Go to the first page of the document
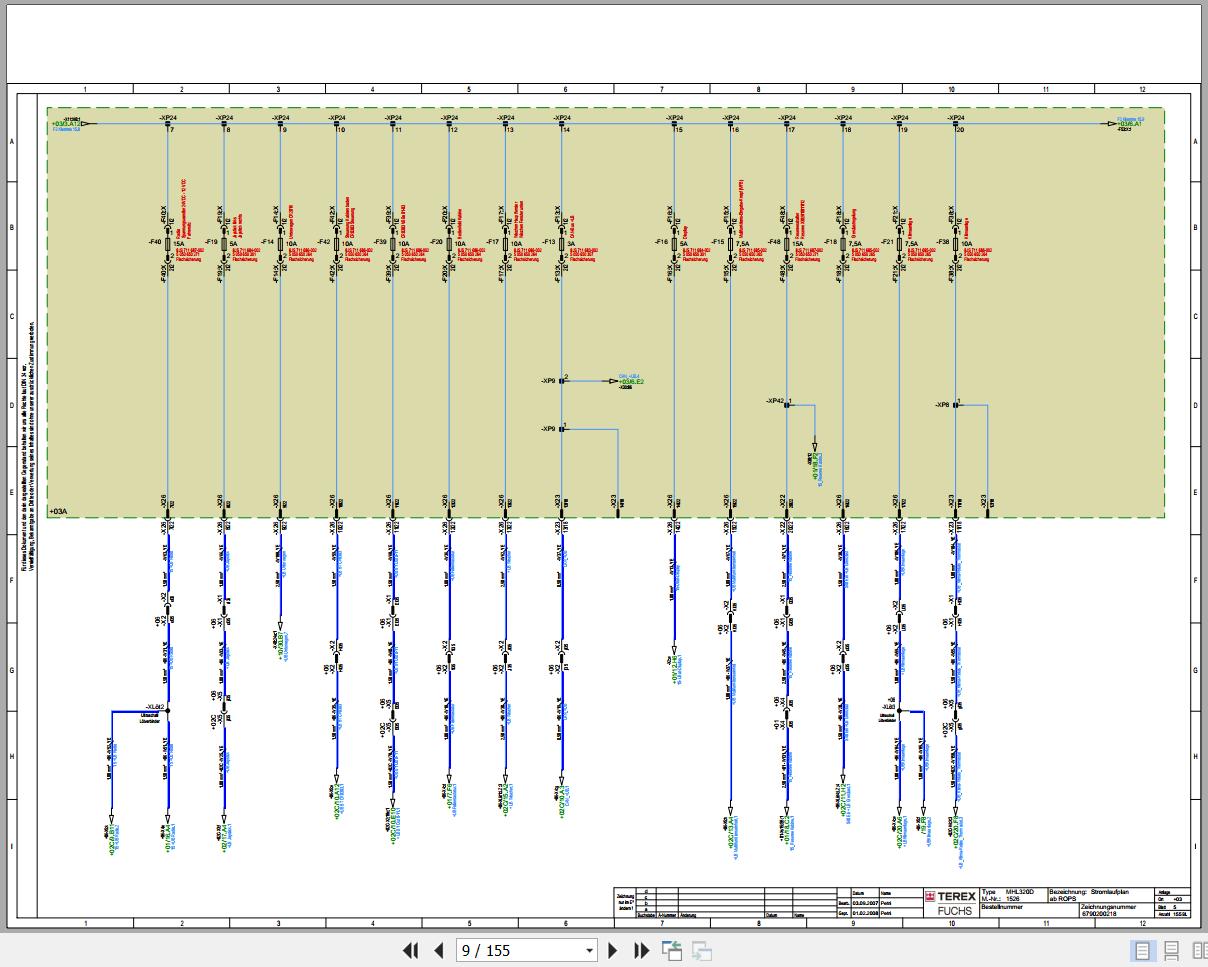The height and width of the screenshot is (967, 1208). [x=410, y=950]
